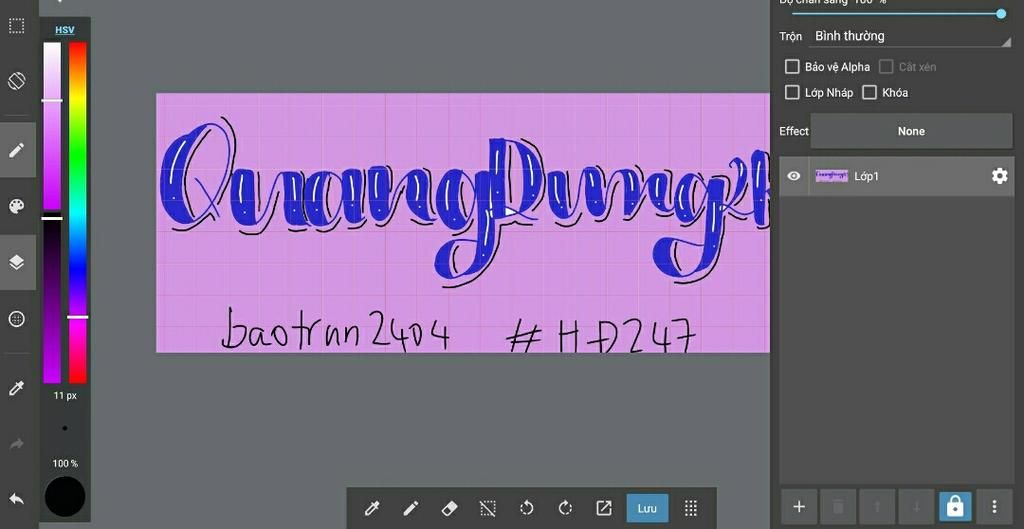Open the color palette panel icon

(16, 206)
